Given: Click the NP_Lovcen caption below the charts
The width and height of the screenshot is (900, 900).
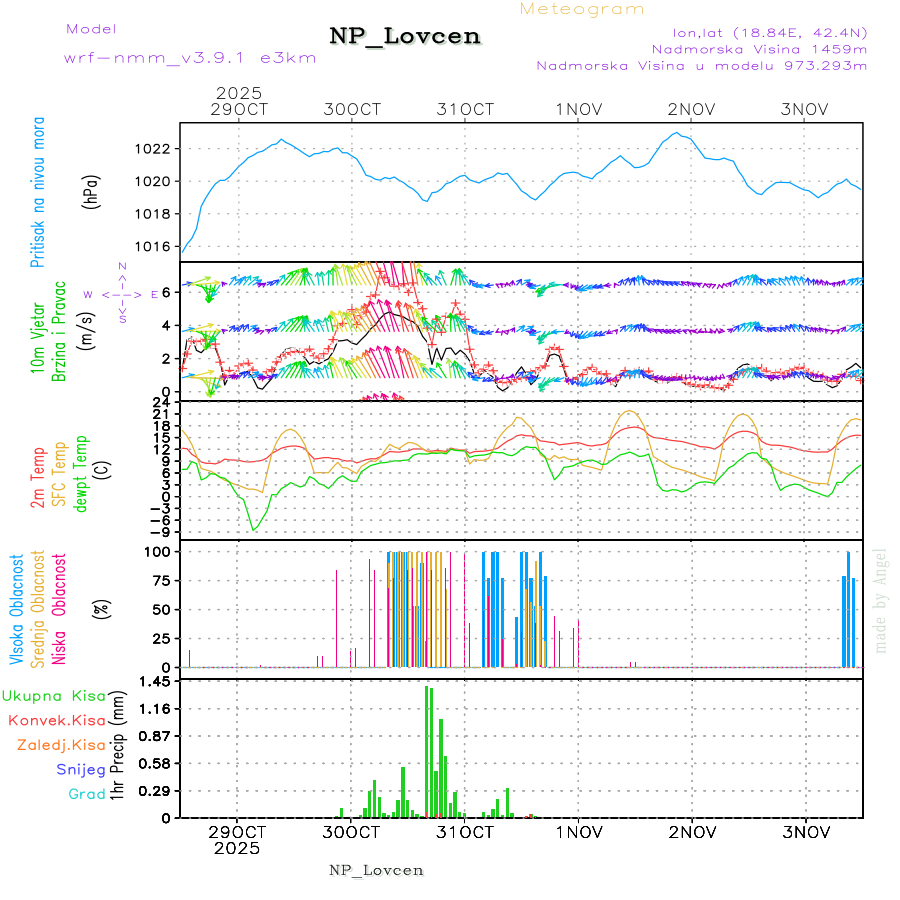Looking at the screenshot, I should point(376,870).
